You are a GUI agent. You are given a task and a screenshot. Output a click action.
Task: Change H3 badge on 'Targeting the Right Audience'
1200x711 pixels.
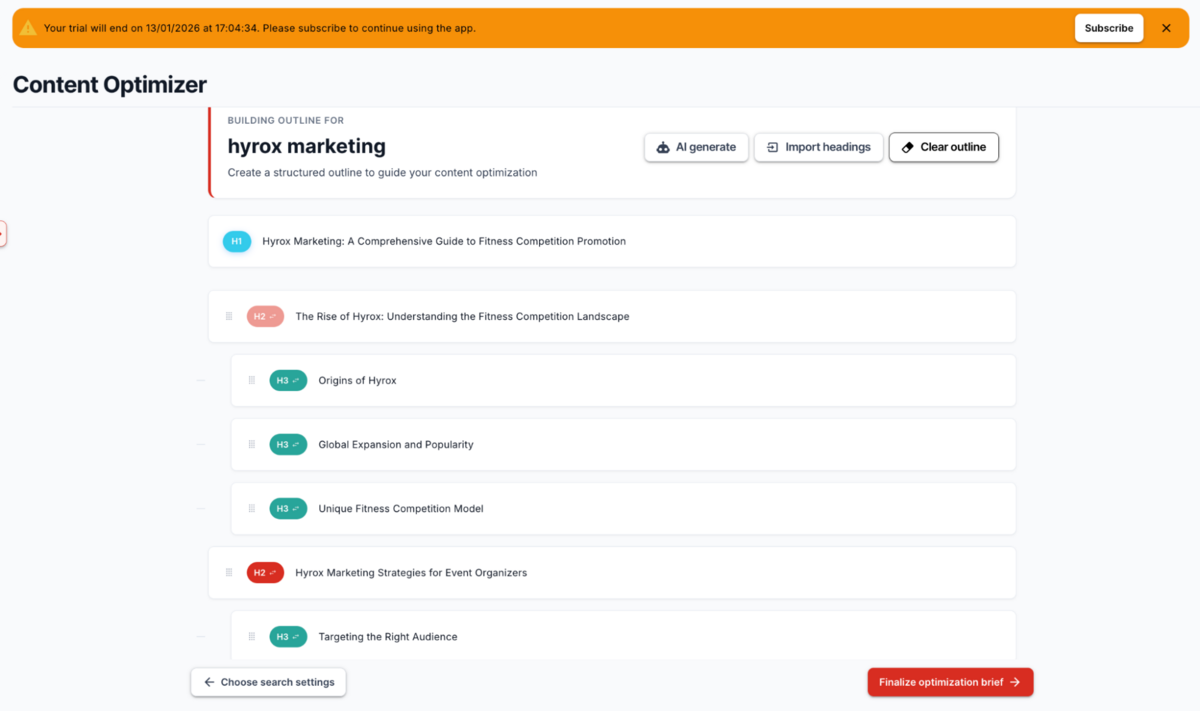[288, 637]
